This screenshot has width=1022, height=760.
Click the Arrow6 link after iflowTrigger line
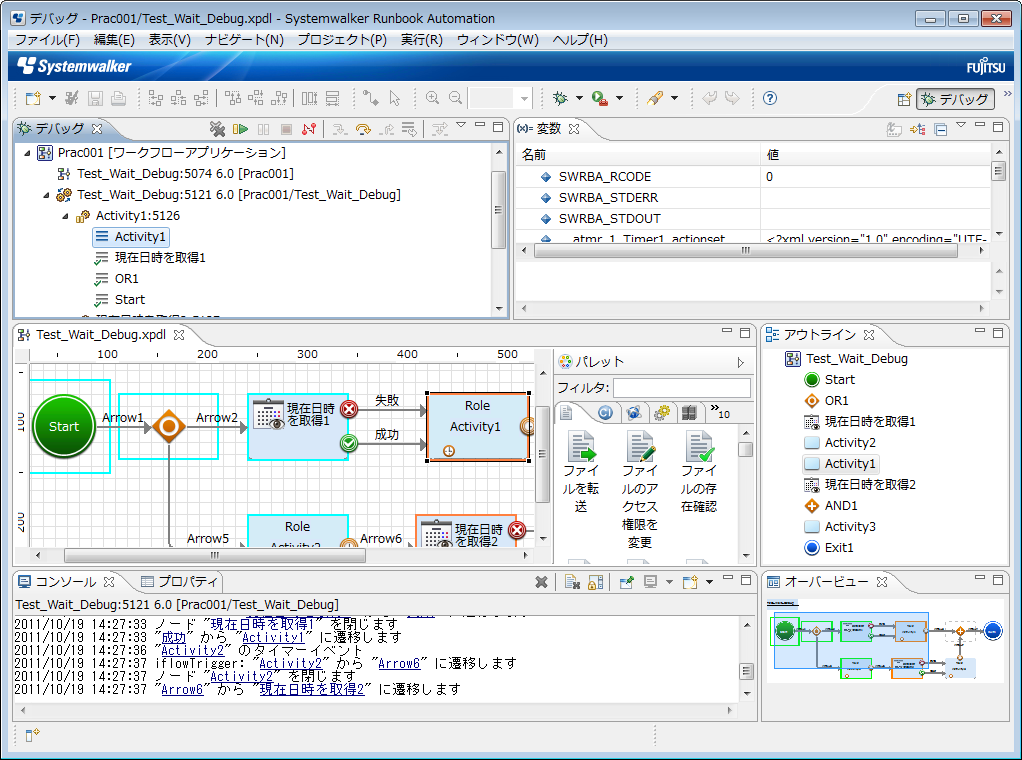pos(399,664)
